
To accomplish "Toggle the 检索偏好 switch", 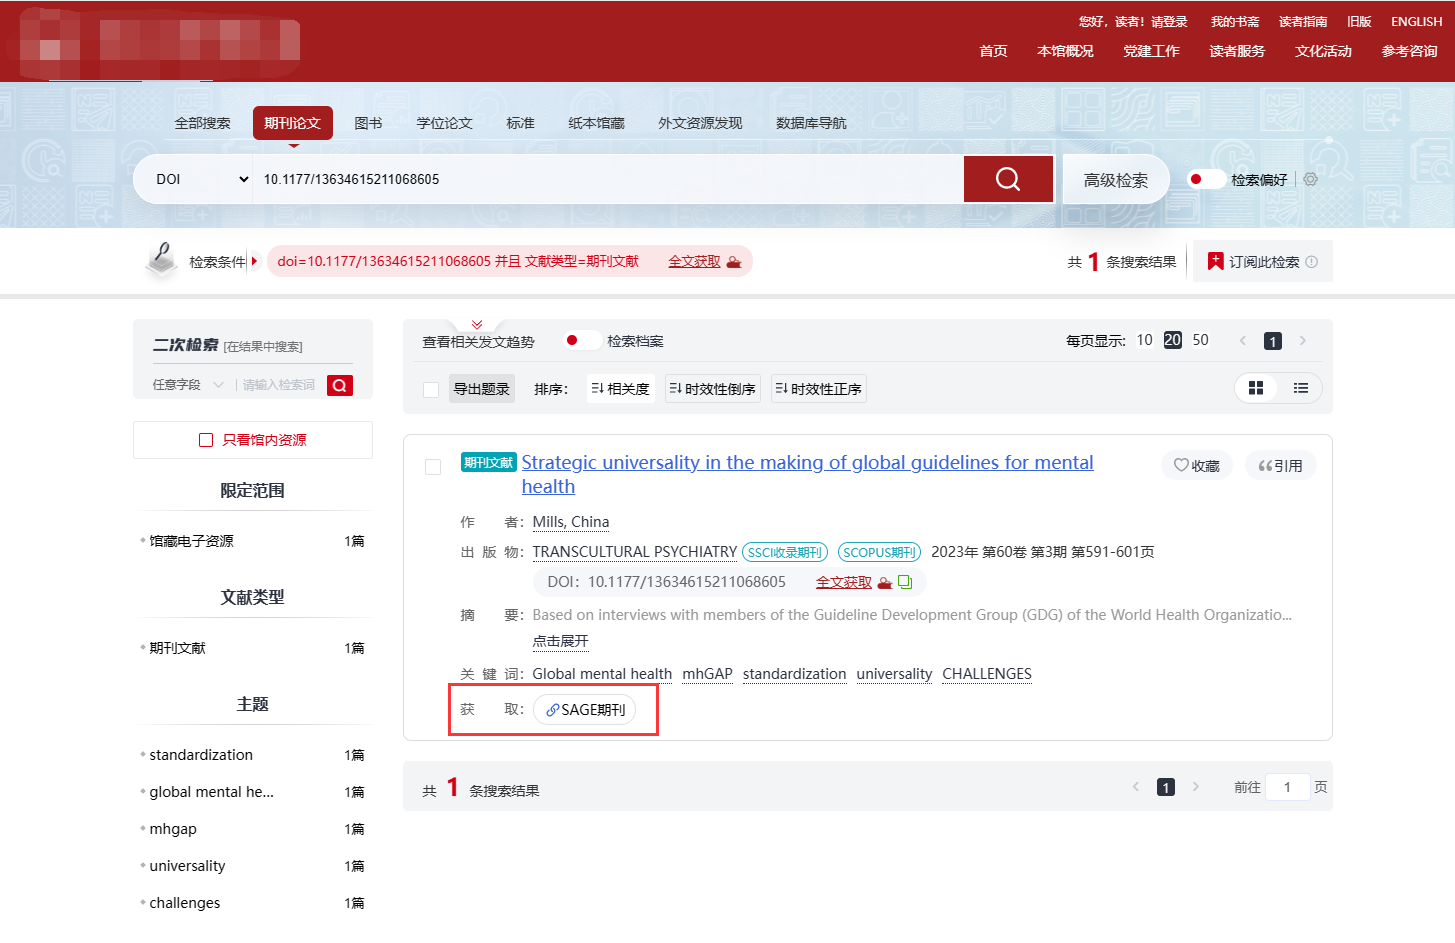I will 1205,179.
